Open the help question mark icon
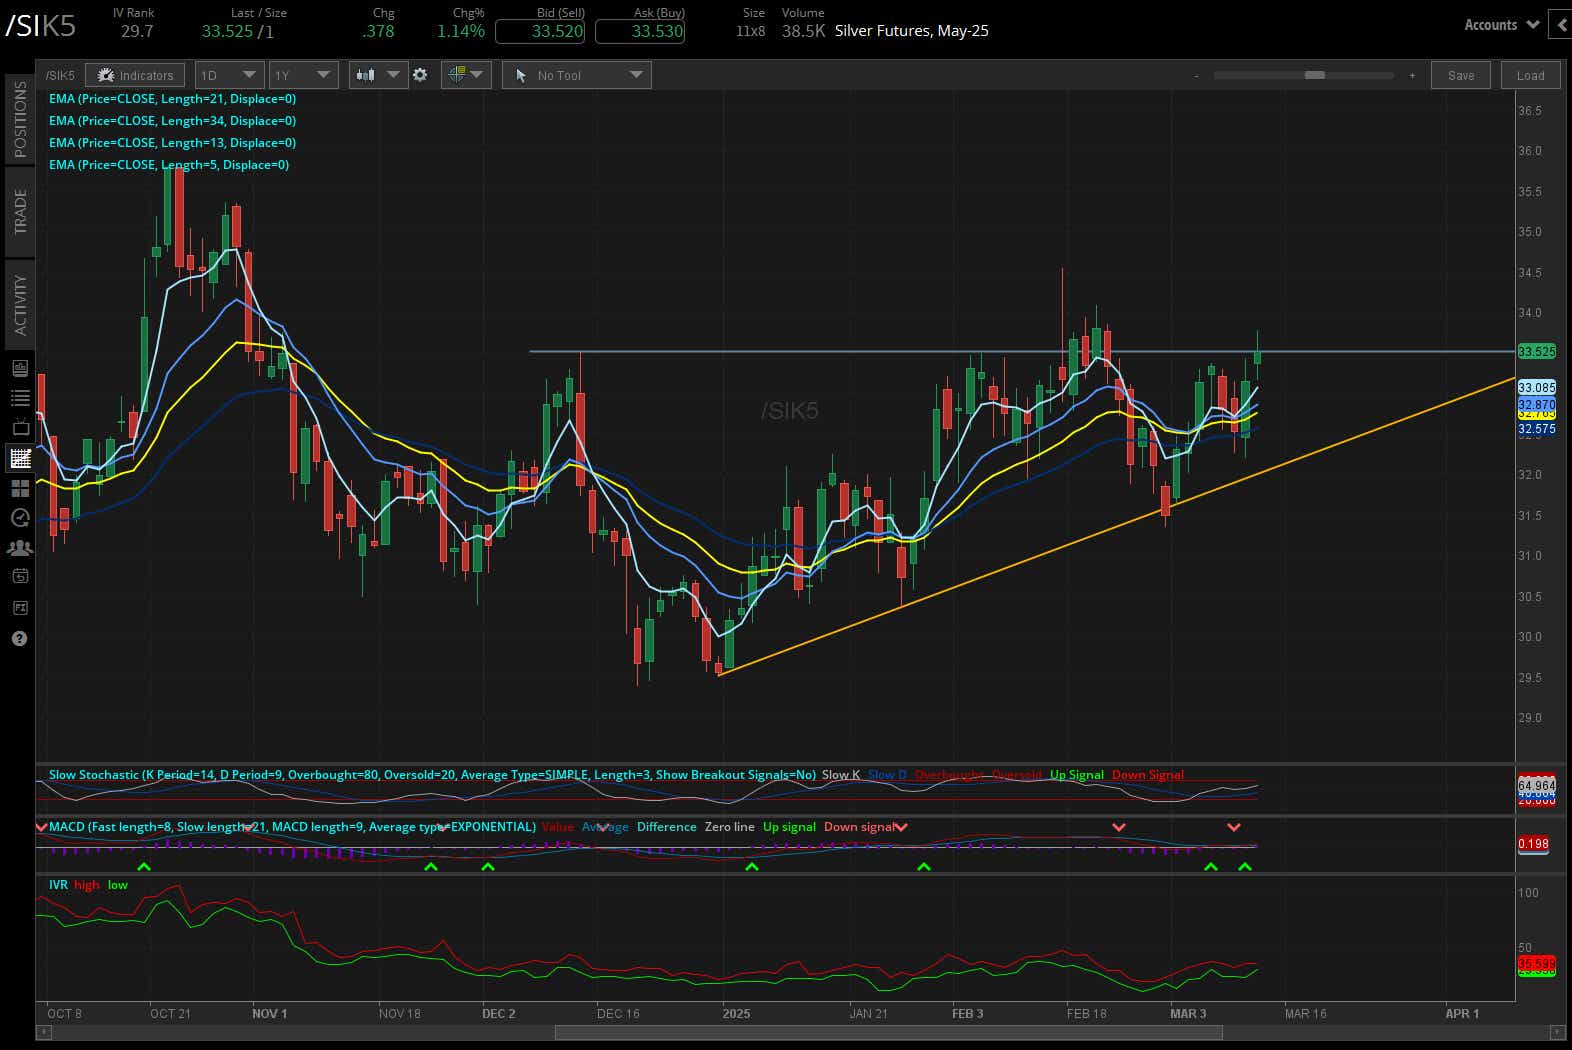The height and width of the screenshot is (1050, 1572). pos(20,638)
